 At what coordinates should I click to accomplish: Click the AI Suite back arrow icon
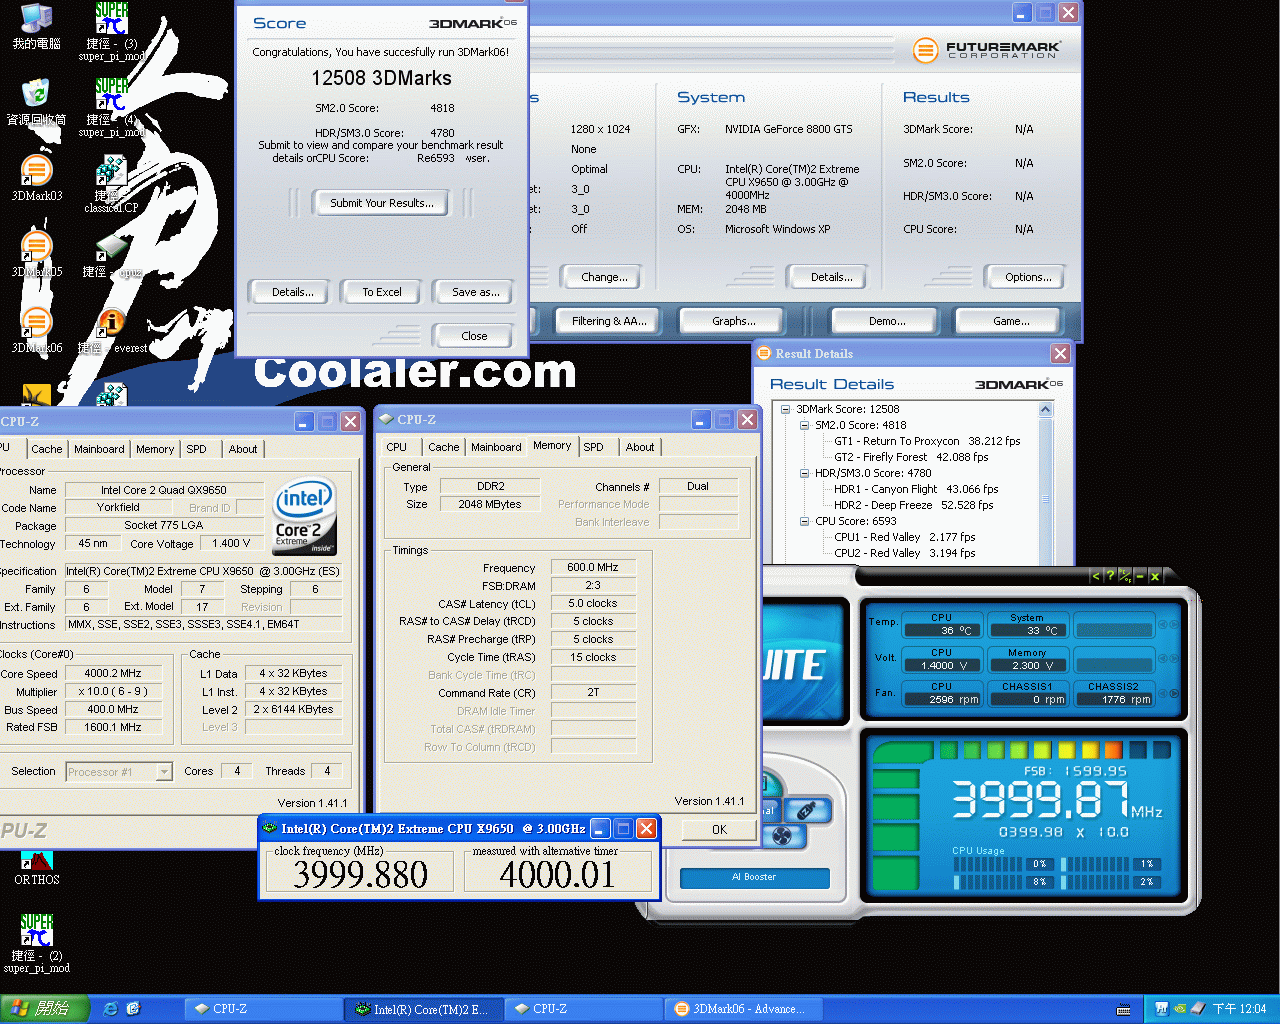[1096, 576]
